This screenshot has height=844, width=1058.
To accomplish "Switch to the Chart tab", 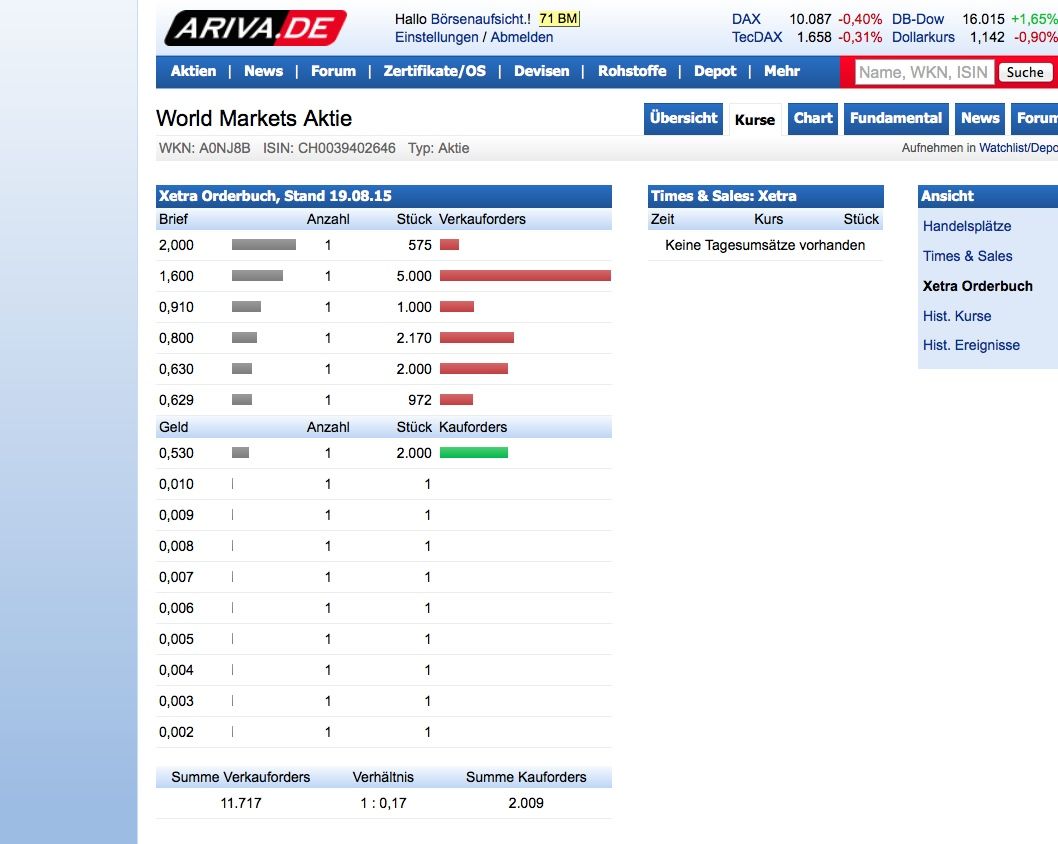I will [812, 118].
